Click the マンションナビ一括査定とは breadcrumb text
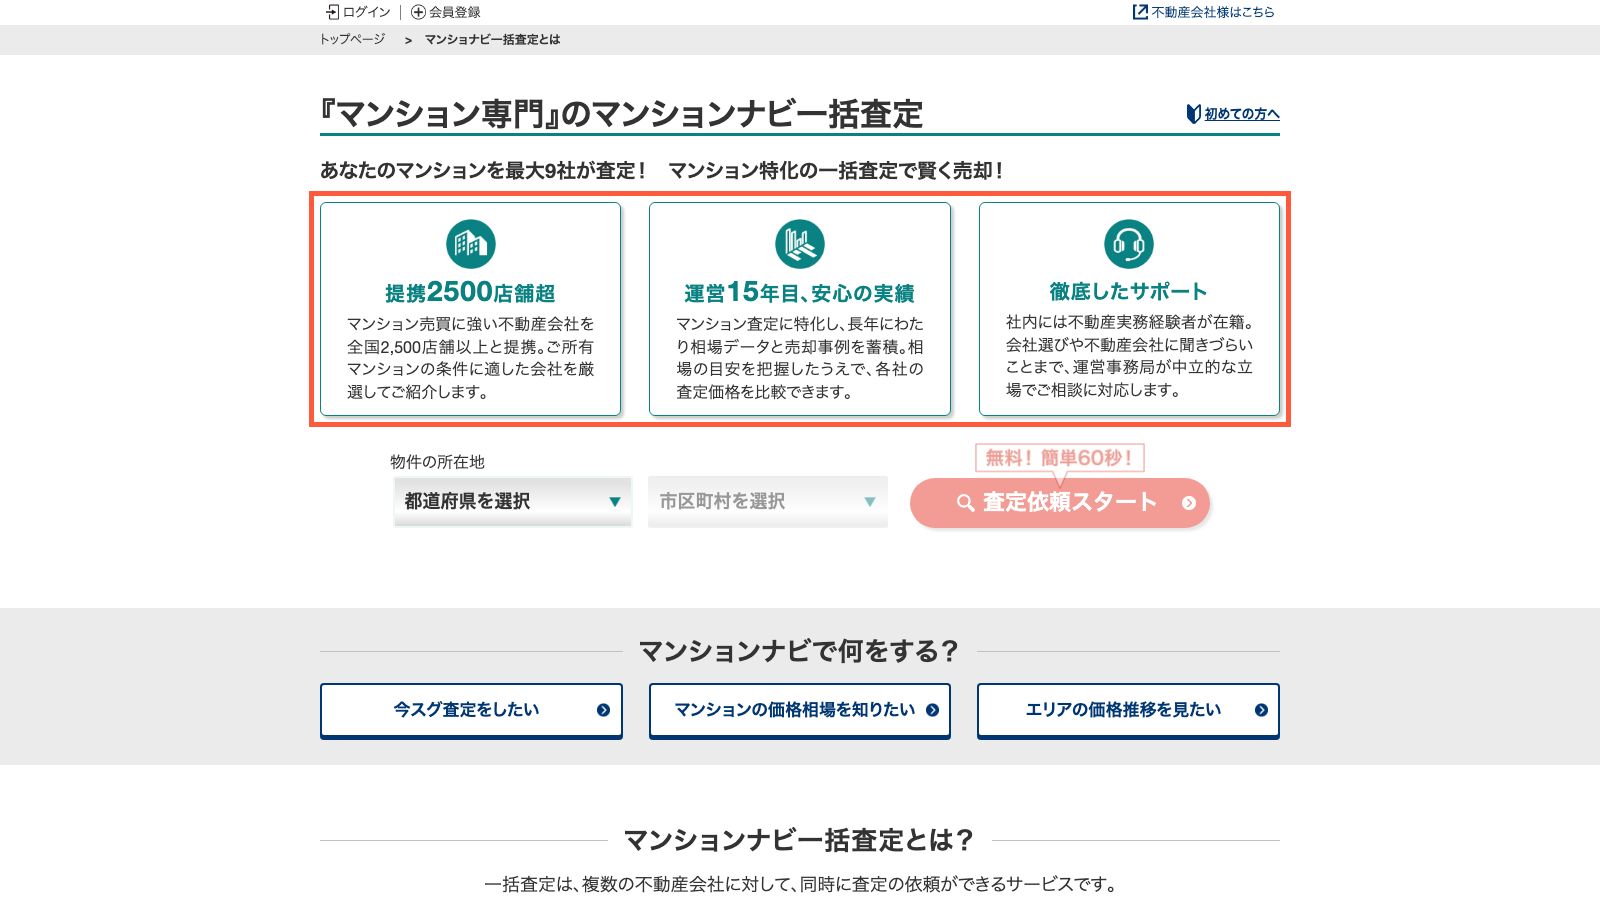The image size is (1600, 900). (492, 39)
